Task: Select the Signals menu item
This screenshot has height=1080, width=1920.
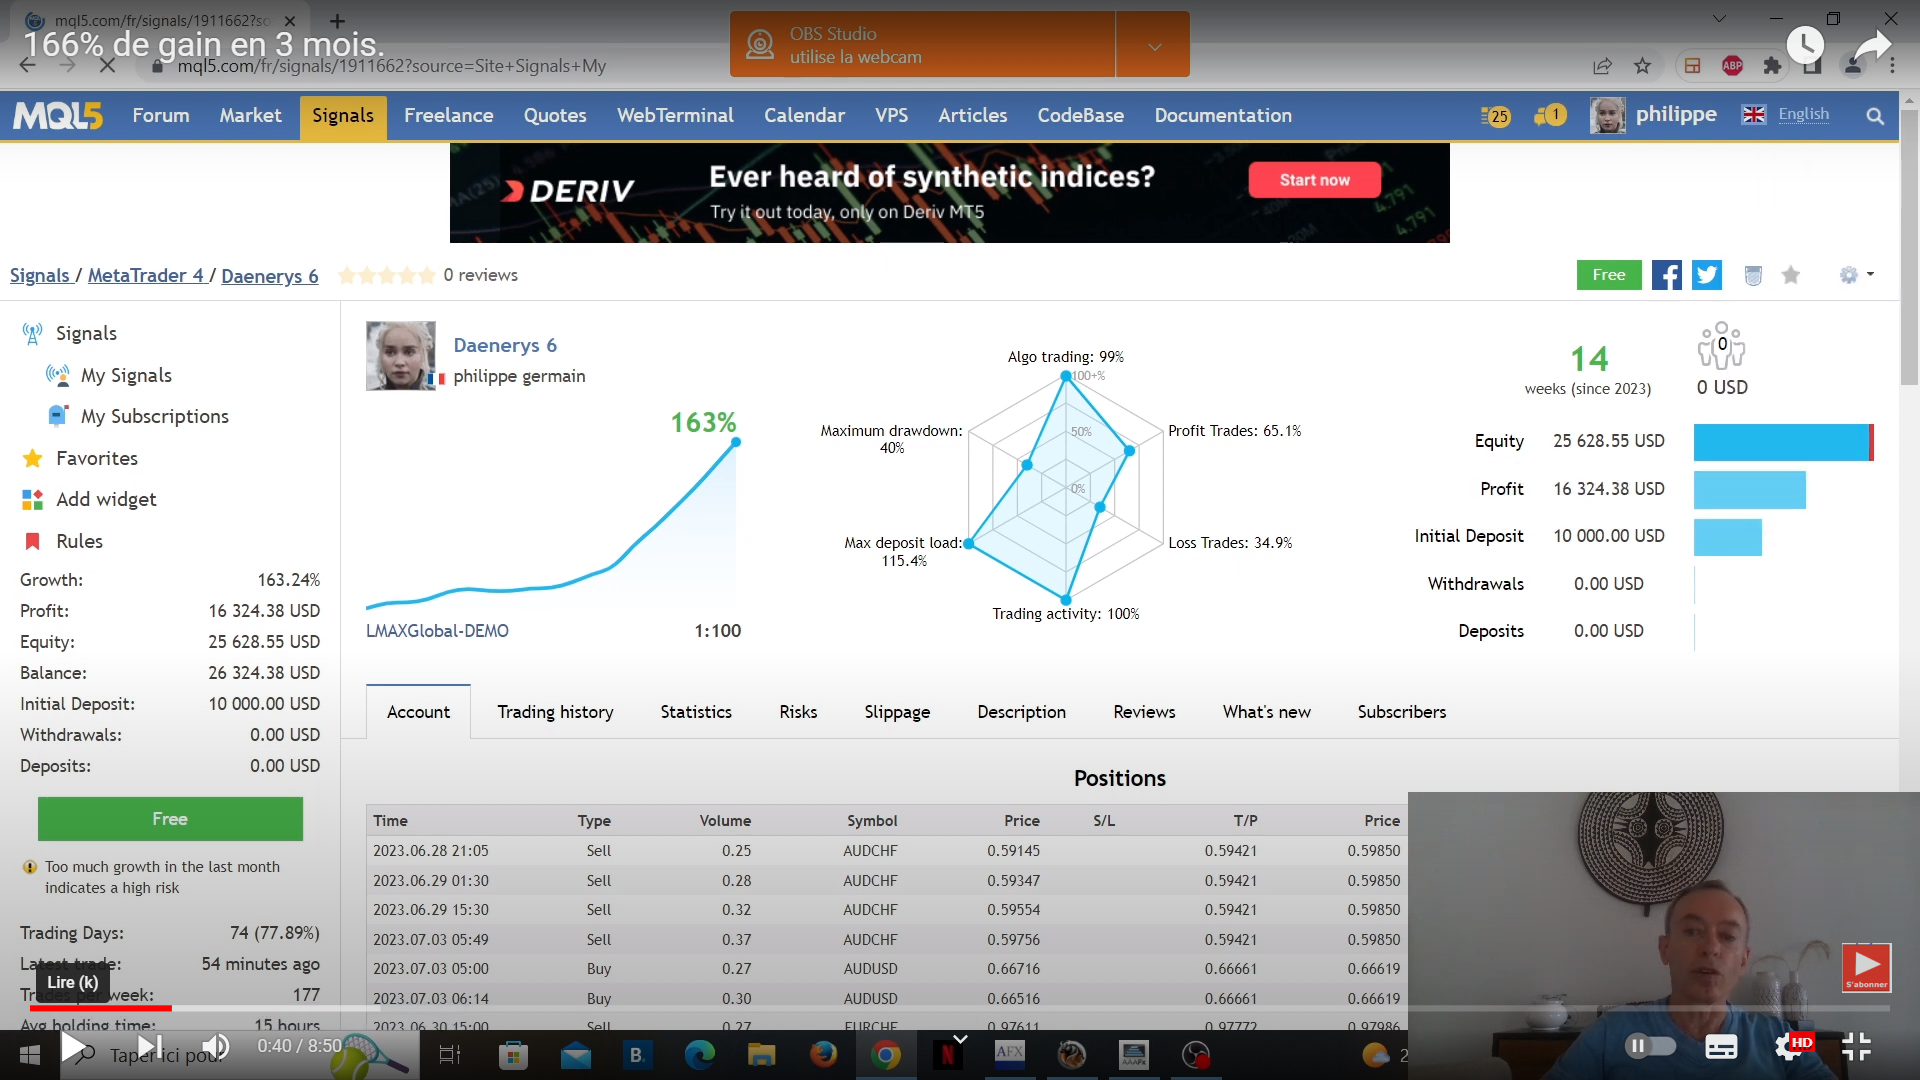Action: click(x=343, y=115)
